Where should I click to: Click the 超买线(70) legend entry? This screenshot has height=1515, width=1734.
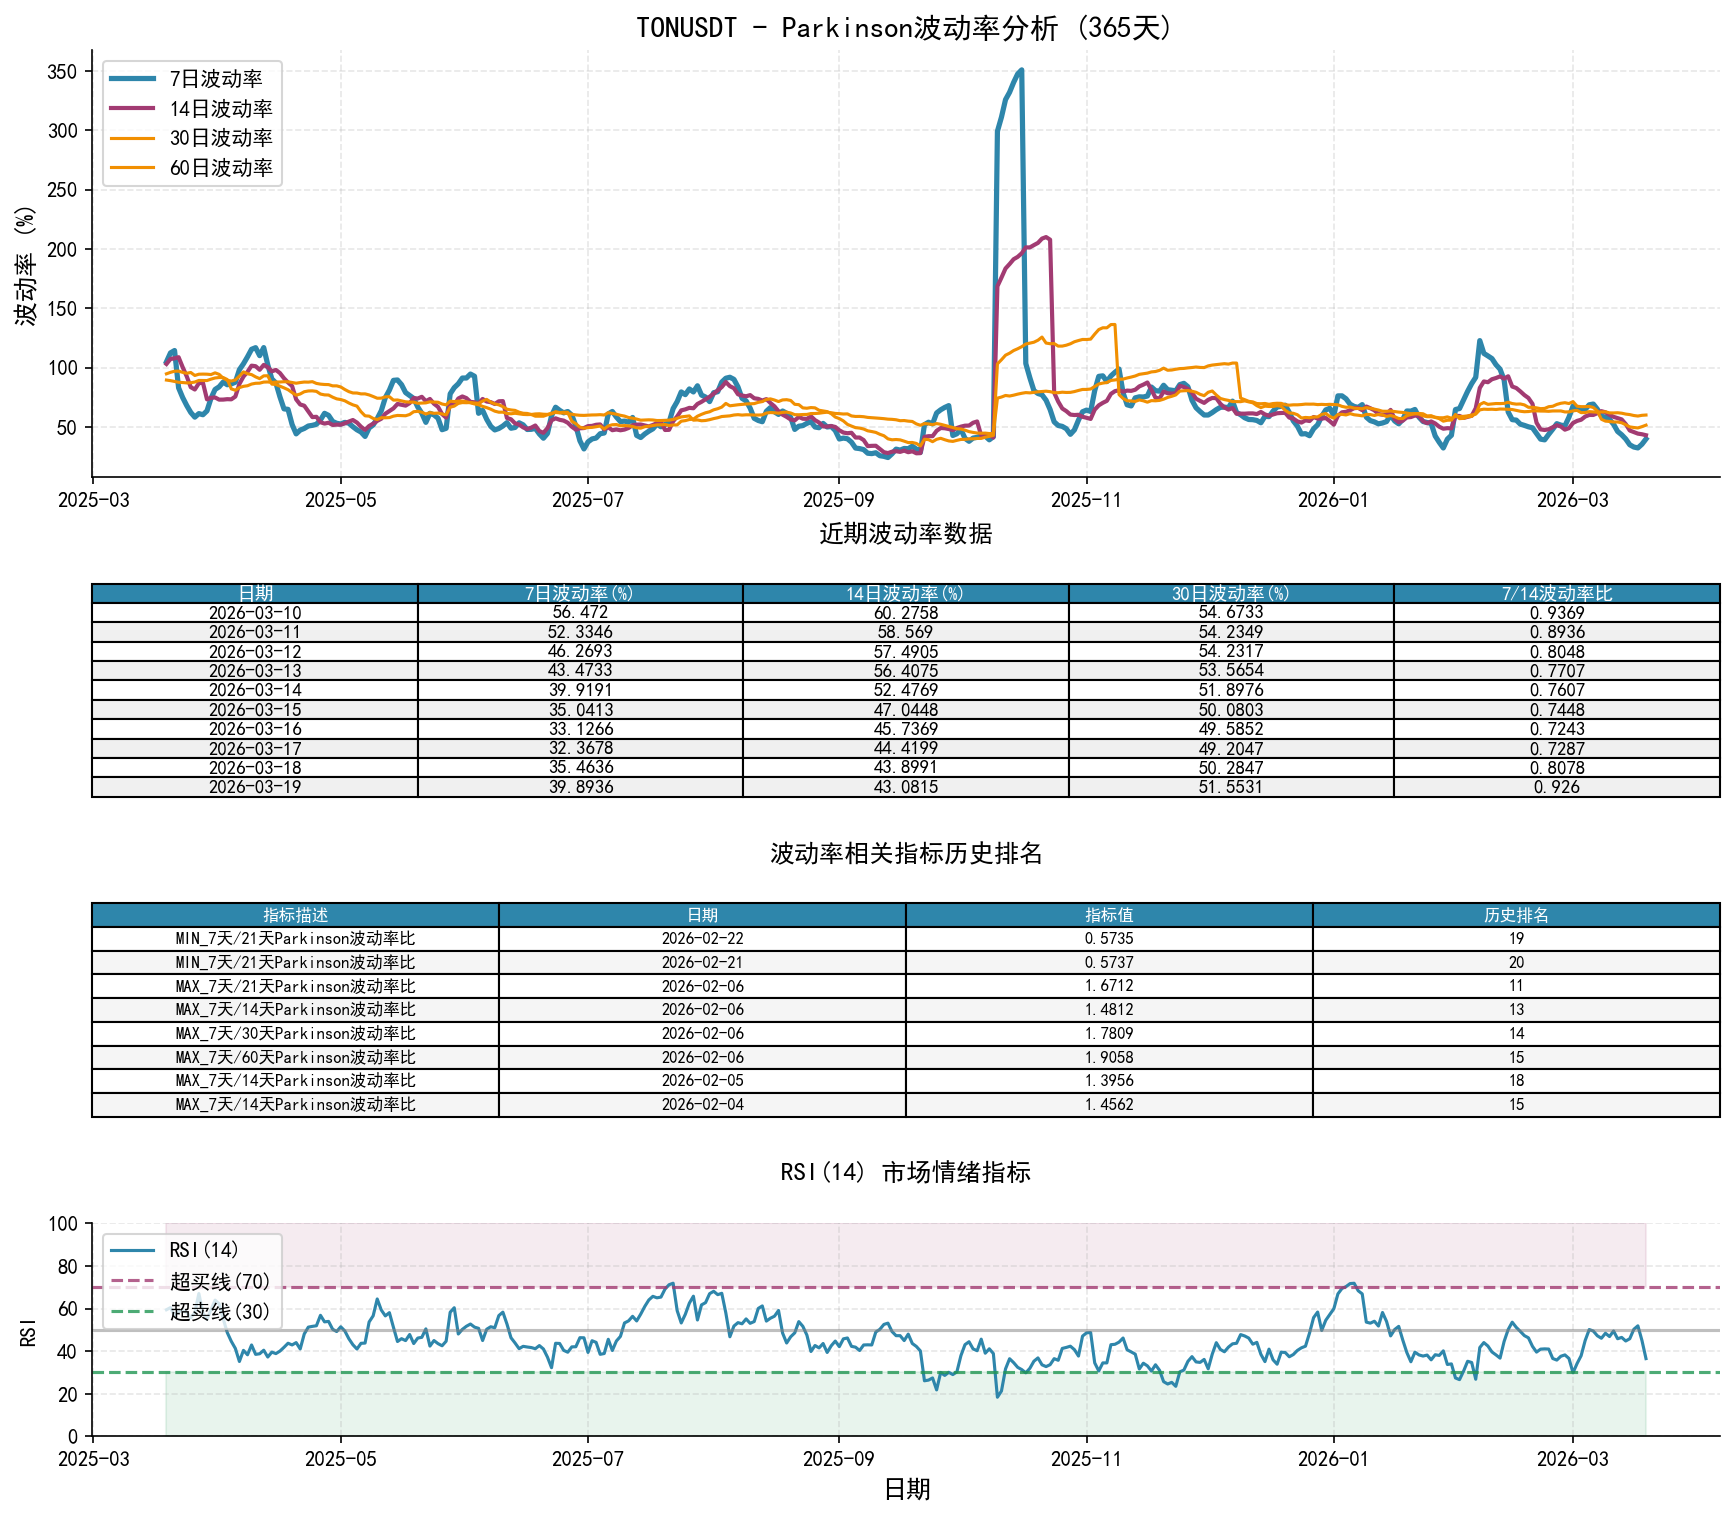click(x=219, y=1281)
